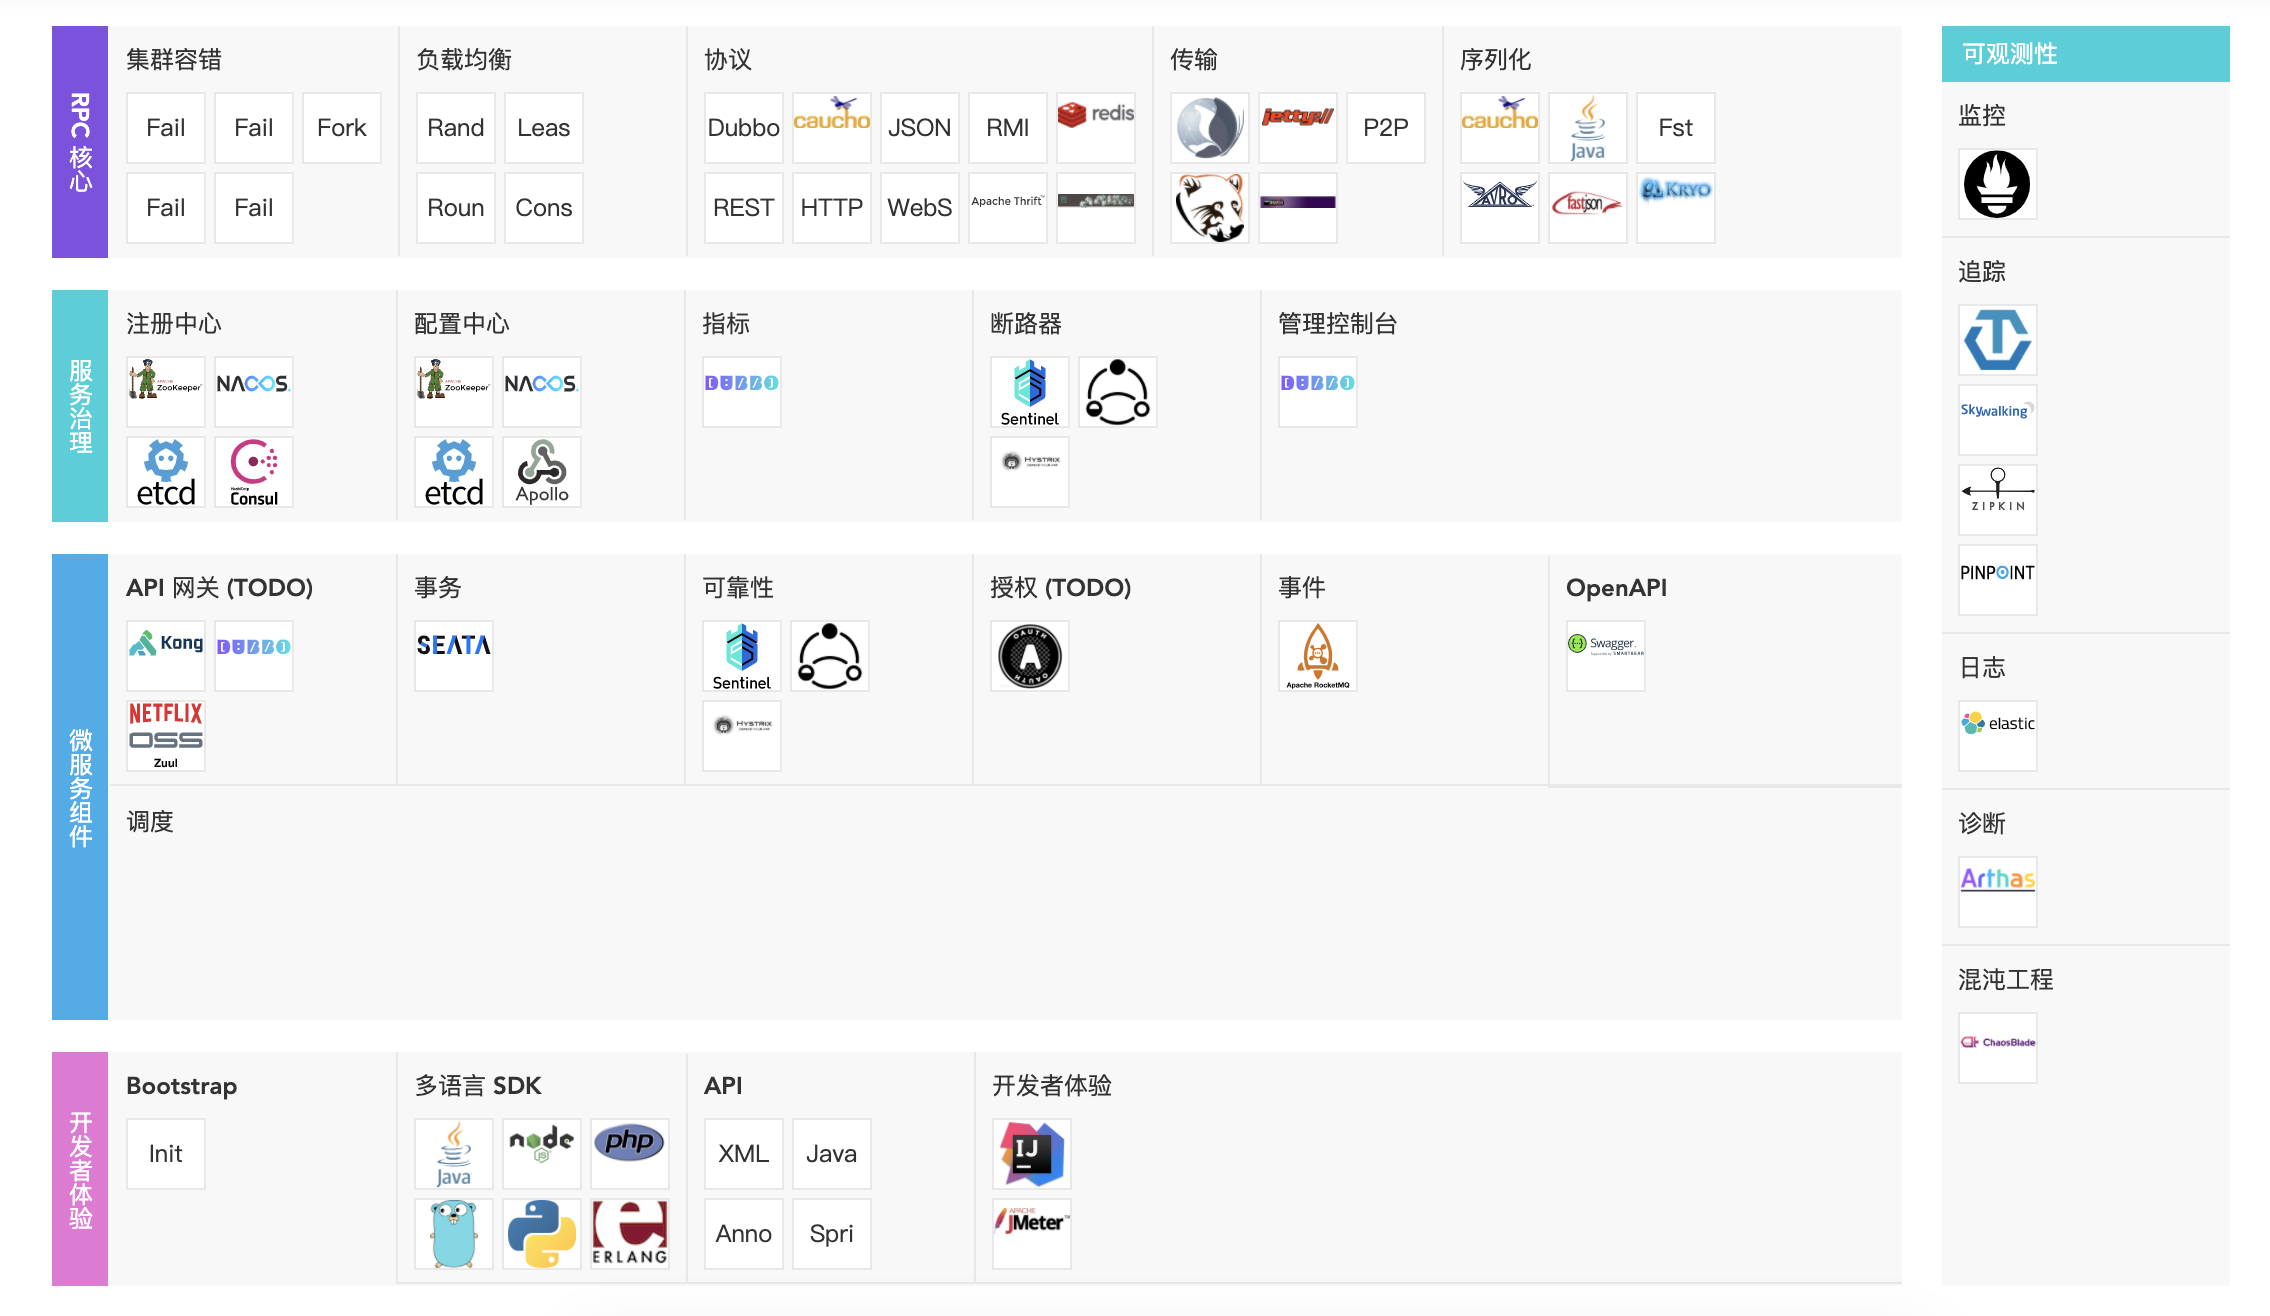2270x1316 pixels.
Task: Select the HTTP protocol tile
Action: 831,208
